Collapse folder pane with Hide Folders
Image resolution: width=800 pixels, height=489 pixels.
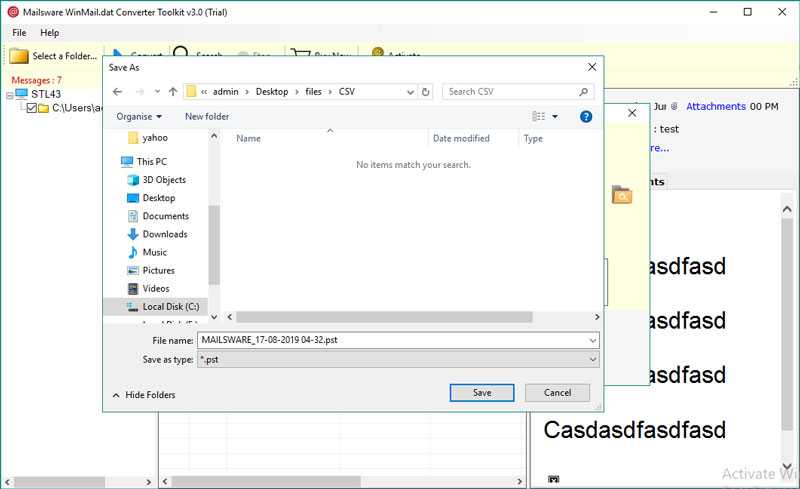point(144,395)
